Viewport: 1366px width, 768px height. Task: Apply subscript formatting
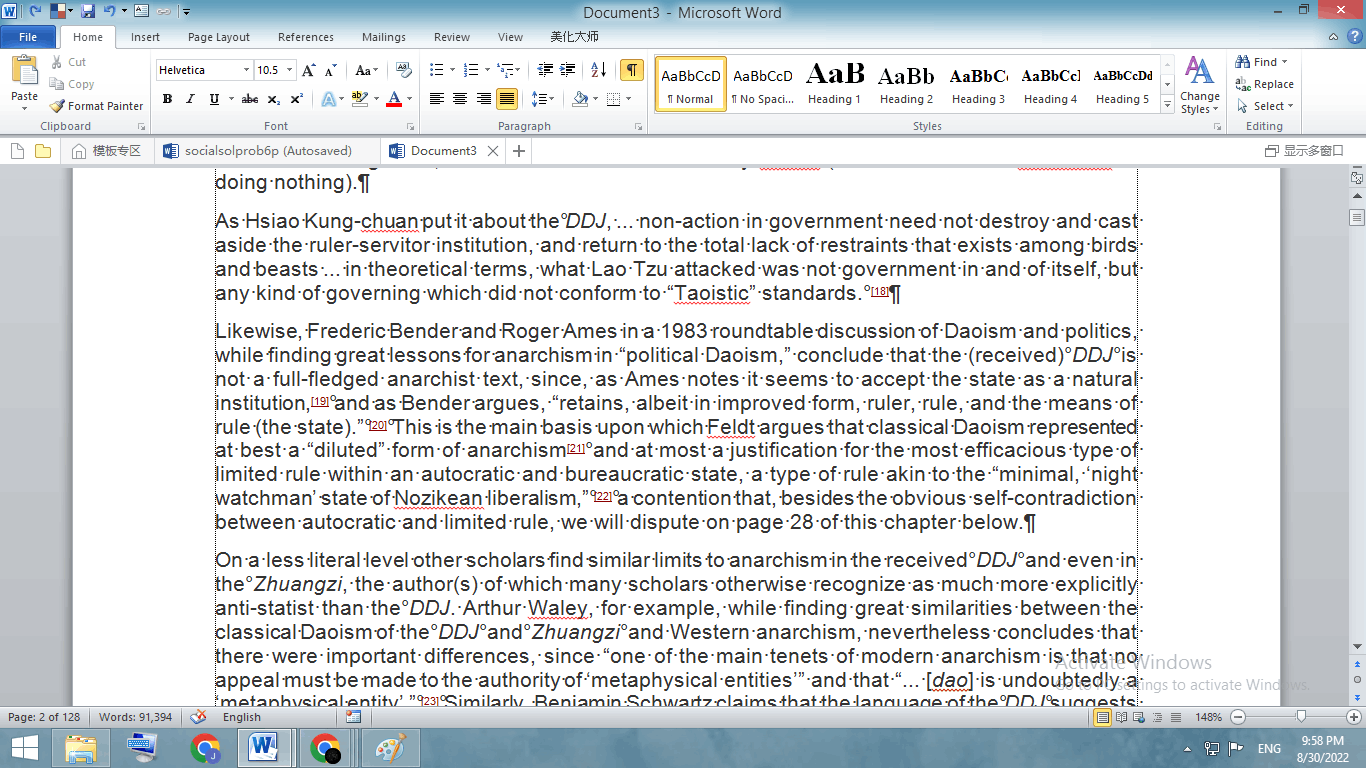tap(274, 99)
